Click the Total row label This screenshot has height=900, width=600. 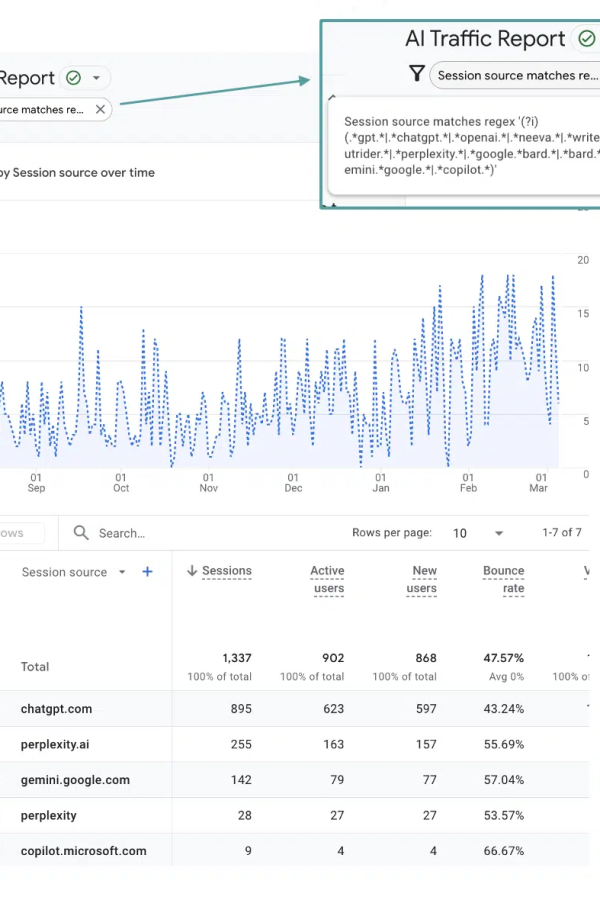[35, 667]
